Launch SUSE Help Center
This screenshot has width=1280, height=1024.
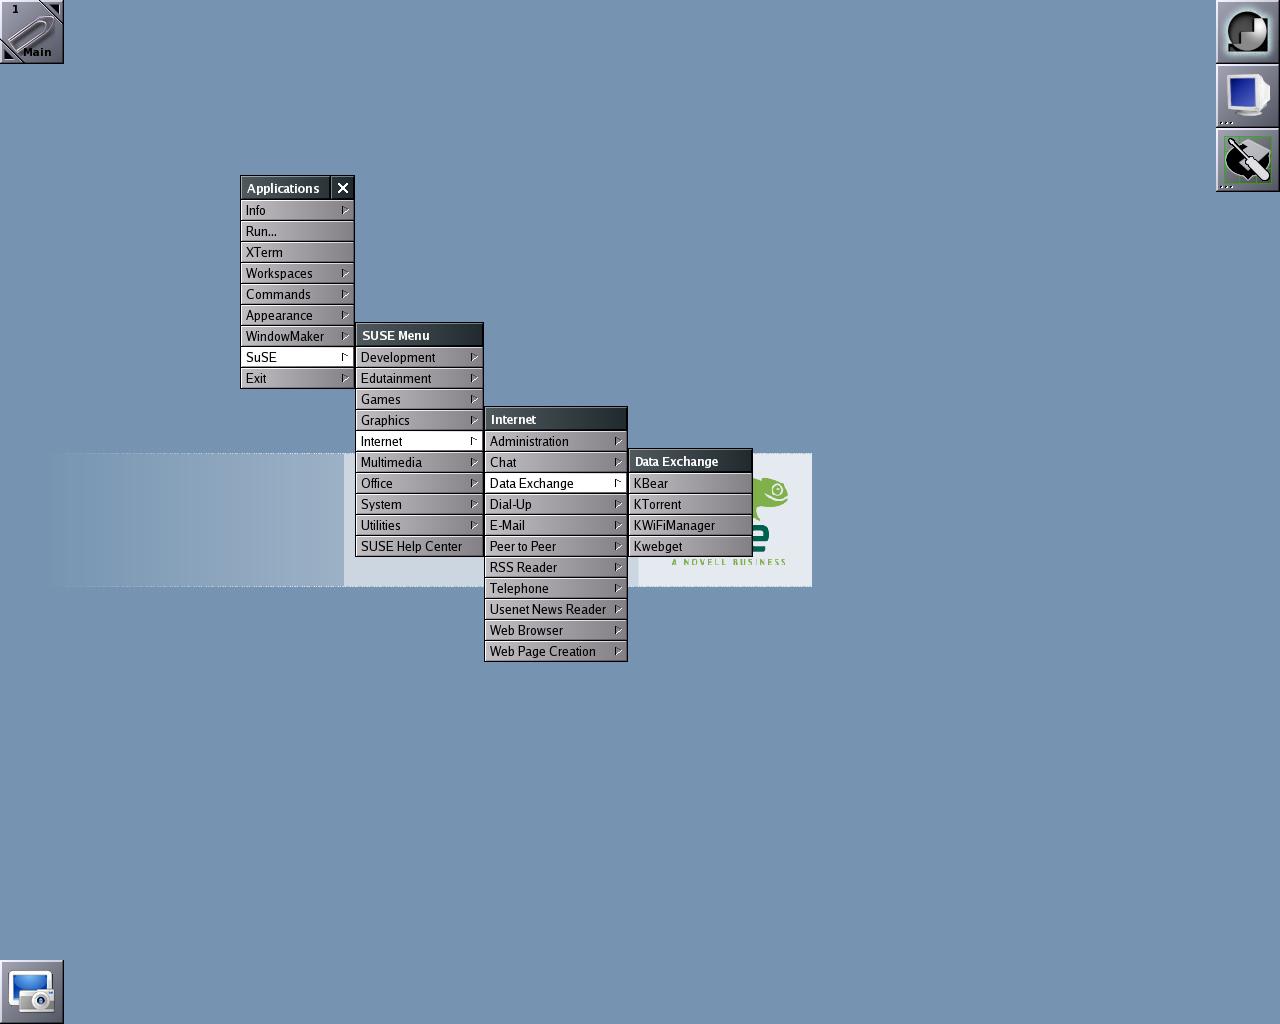point(419,546)
